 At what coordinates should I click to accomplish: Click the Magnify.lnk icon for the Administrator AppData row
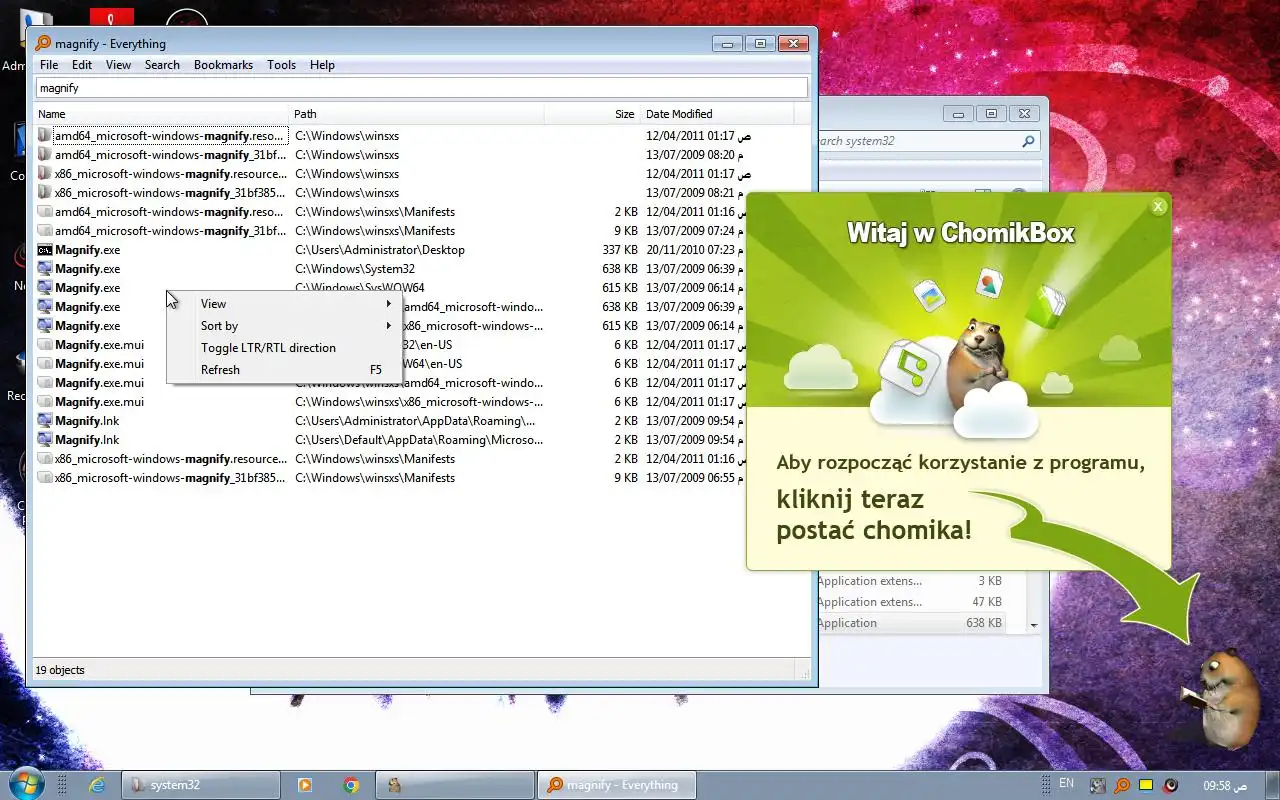coord(45,421)
